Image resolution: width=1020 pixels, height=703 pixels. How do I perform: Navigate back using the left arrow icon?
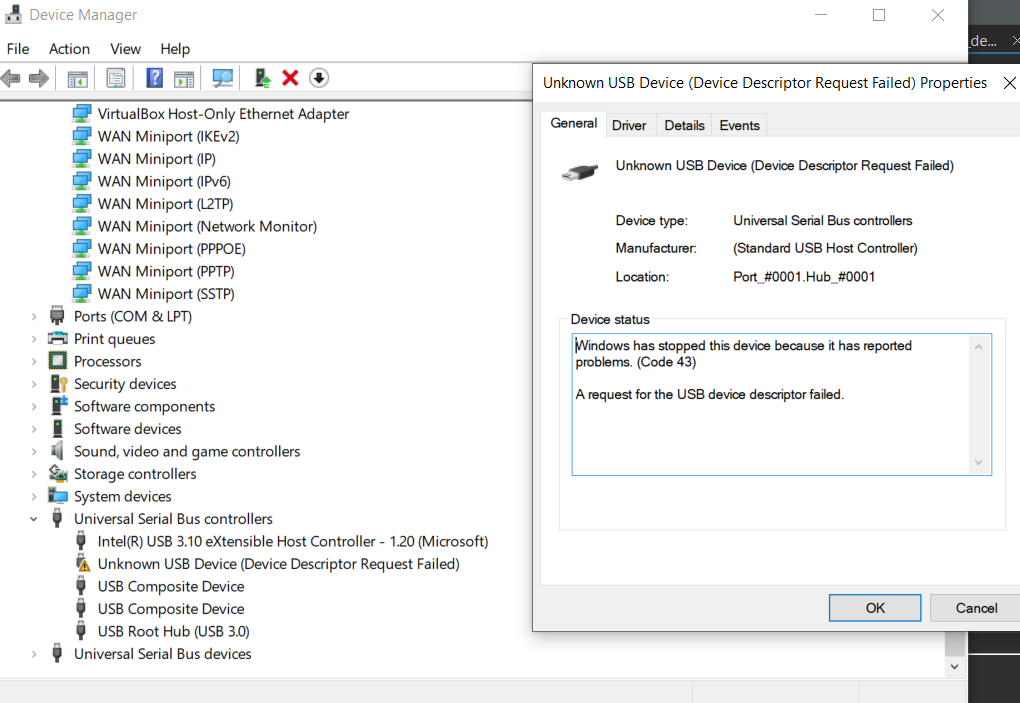tap(10, 78)
